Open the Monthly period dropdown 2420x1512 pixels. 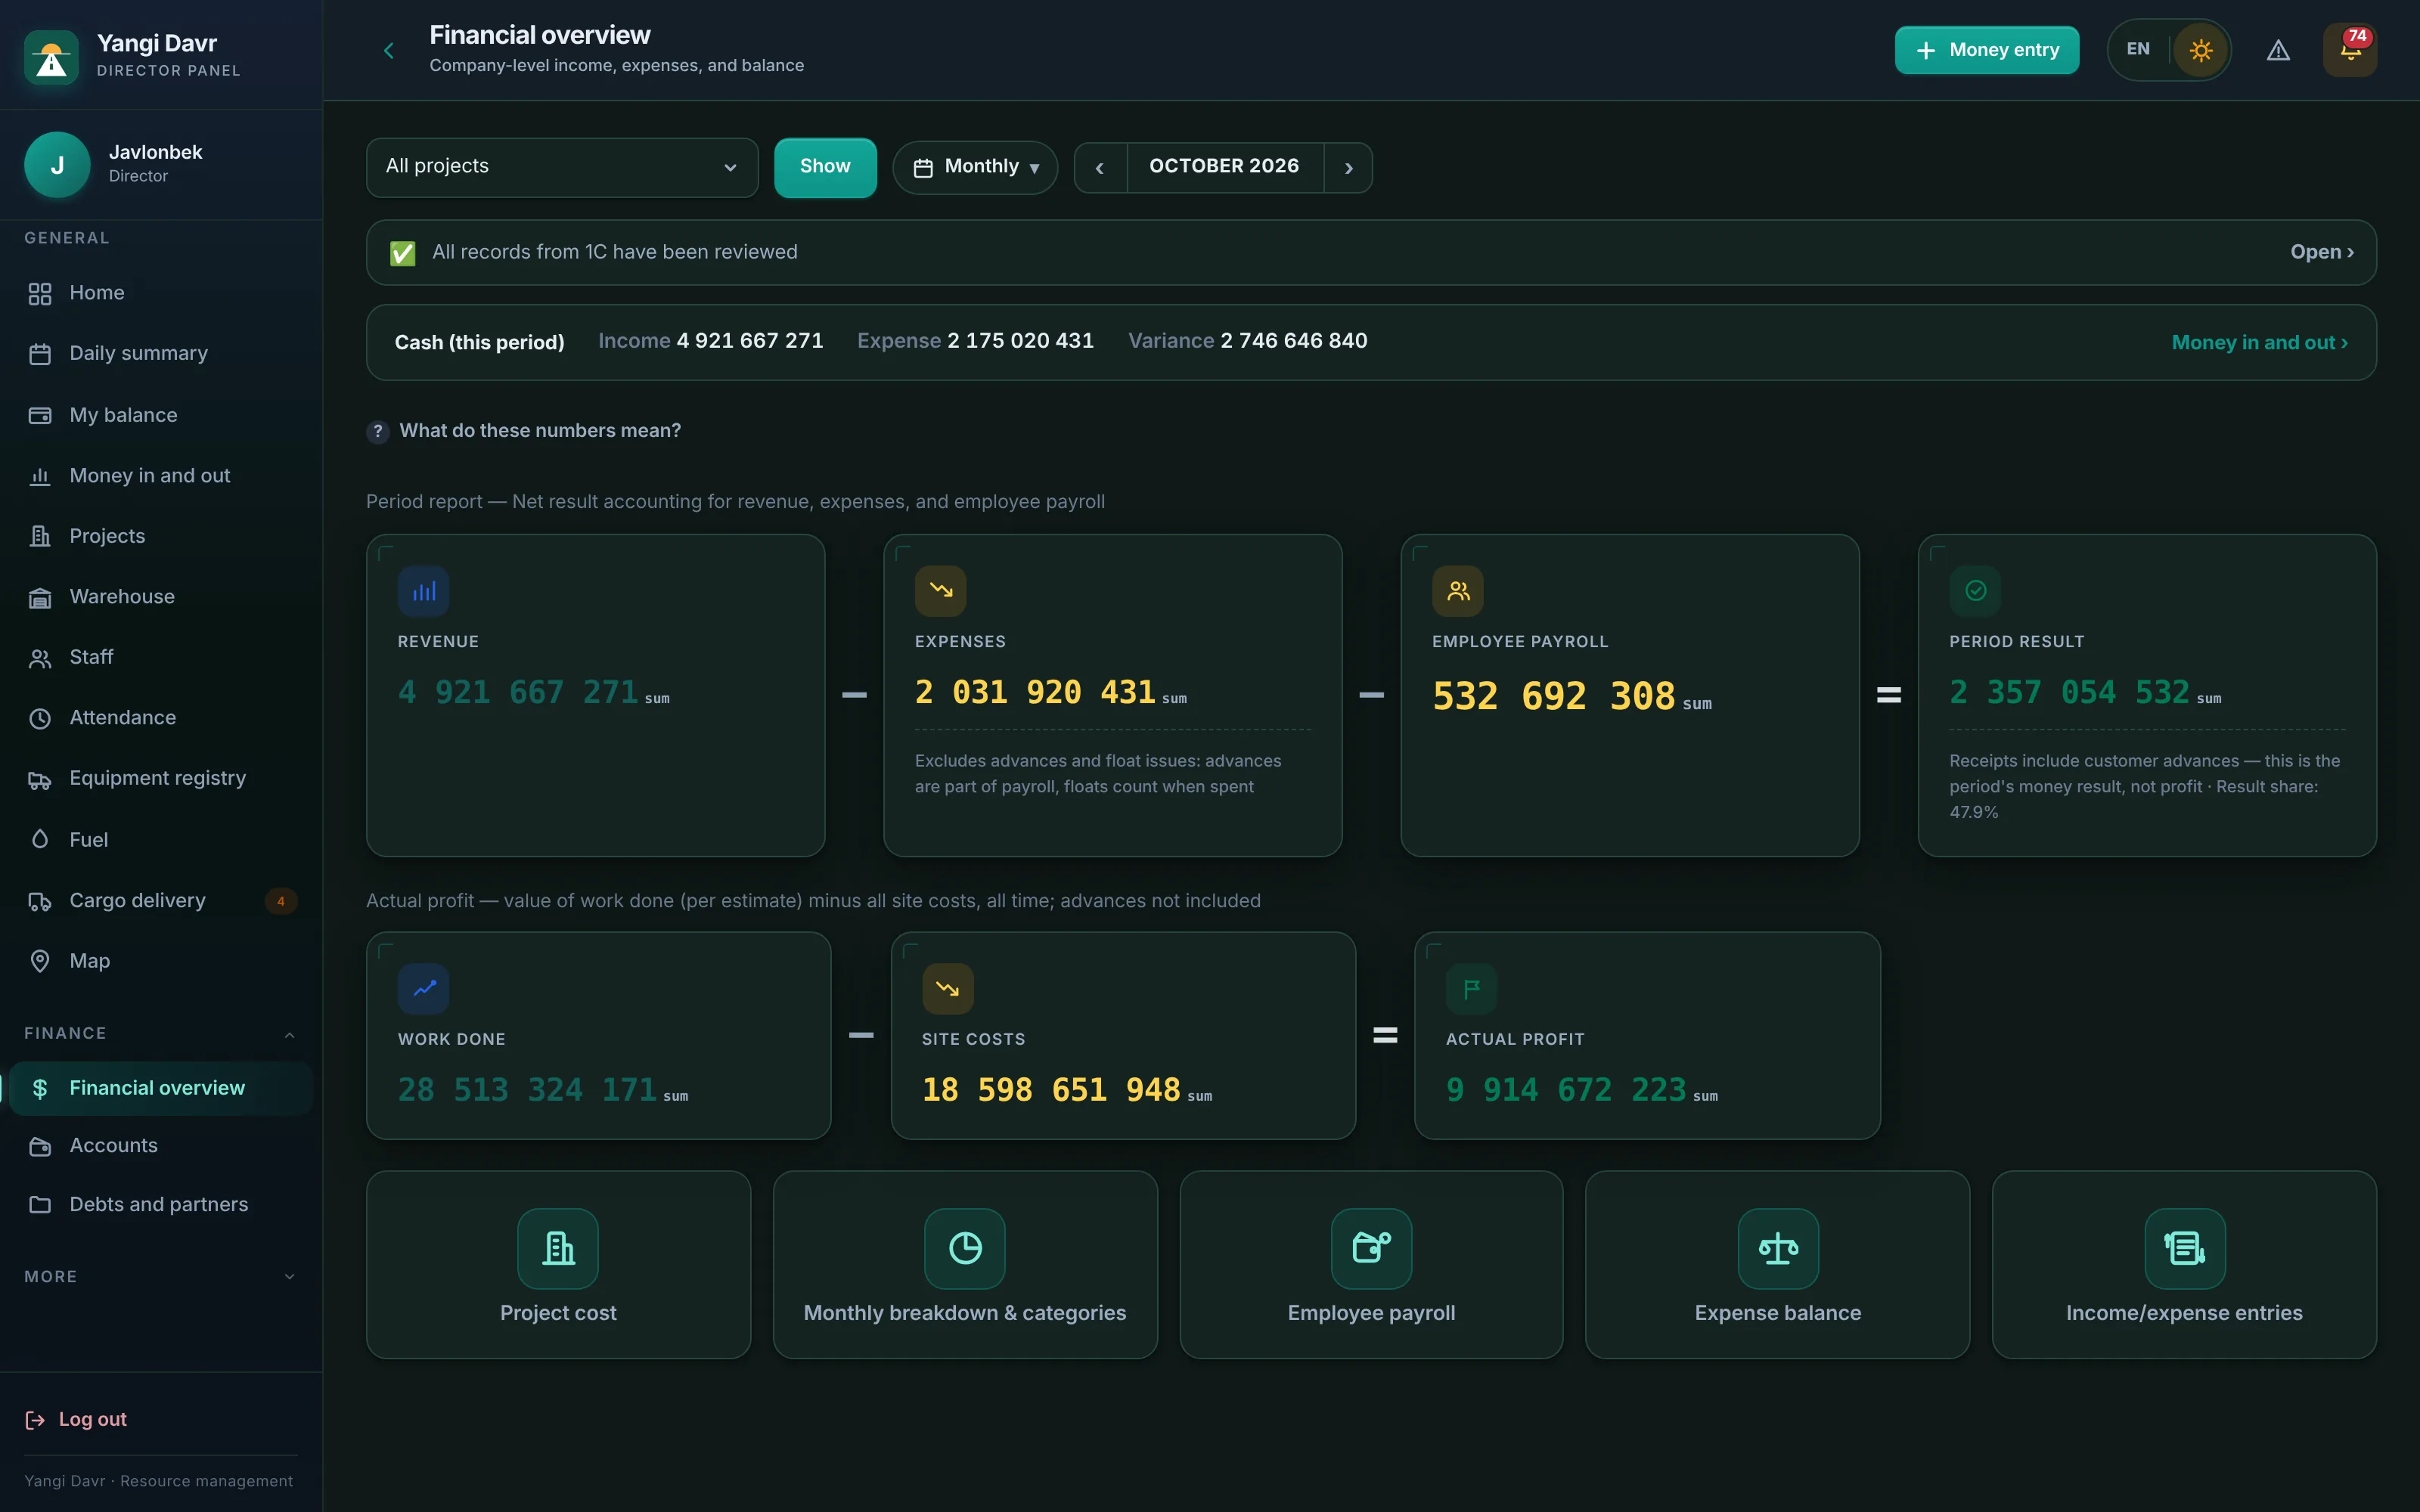[x=976, y=167]
